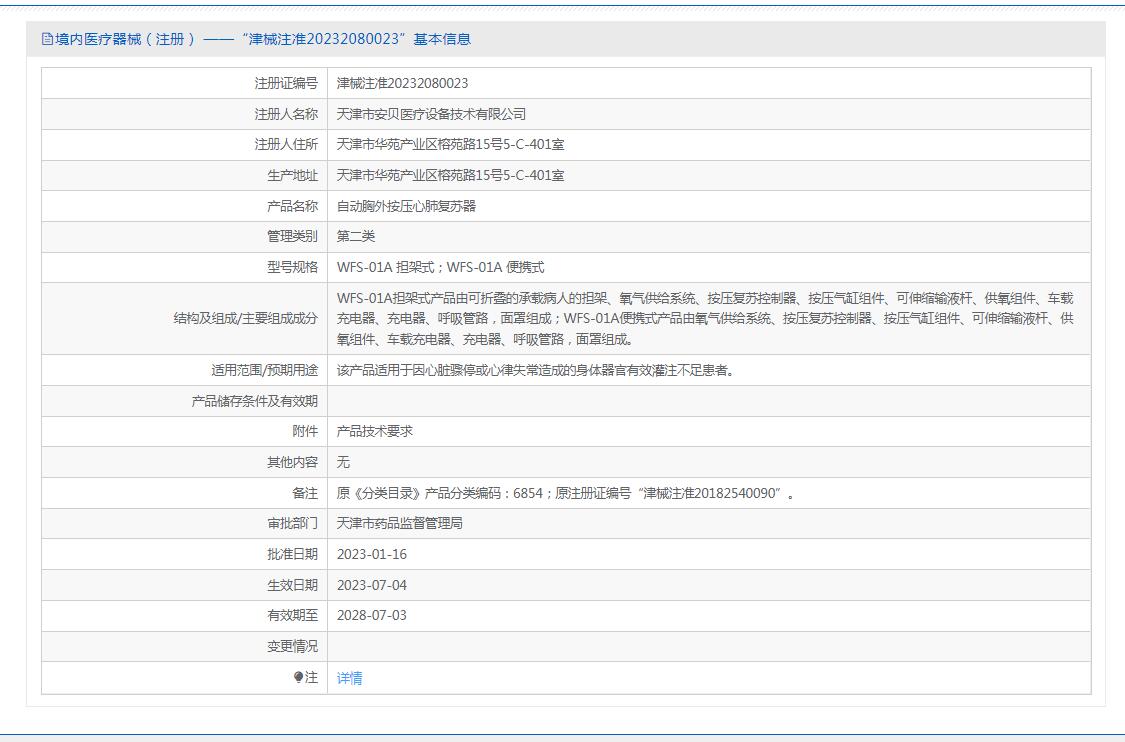Click the 适用范围/预期用途 label
This screenshot has height=742, width=1125.
pyautogui.click(x=264, y=370)
